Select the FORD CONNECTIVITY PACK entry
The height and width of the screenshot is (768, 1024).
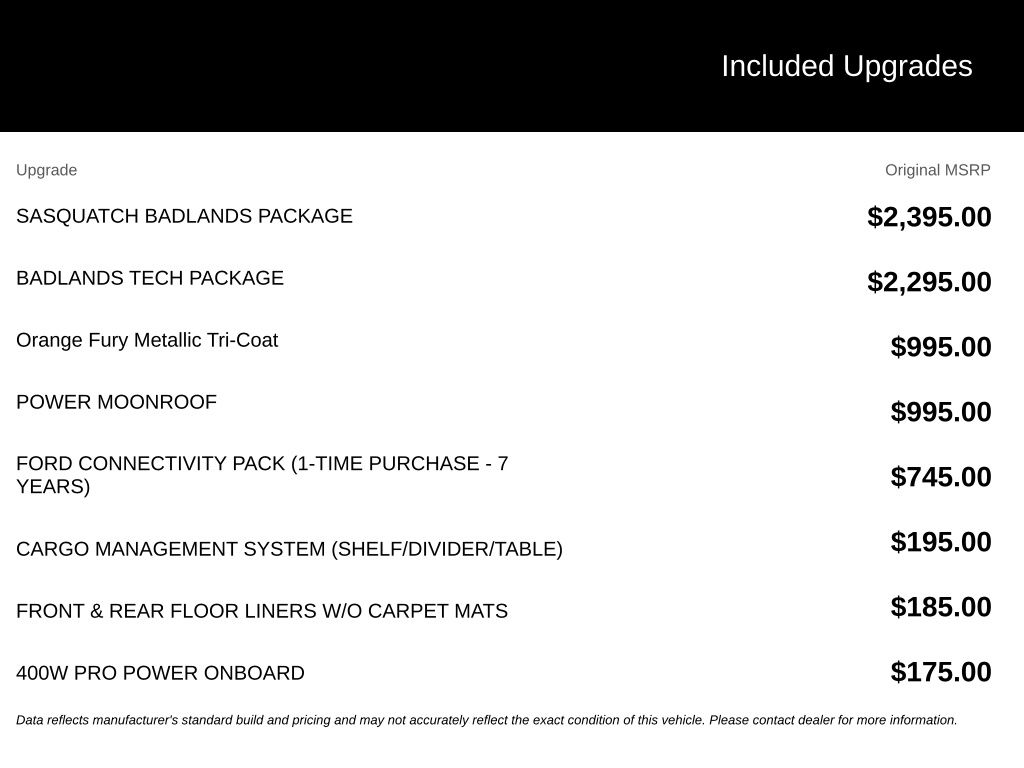(262, 475)
